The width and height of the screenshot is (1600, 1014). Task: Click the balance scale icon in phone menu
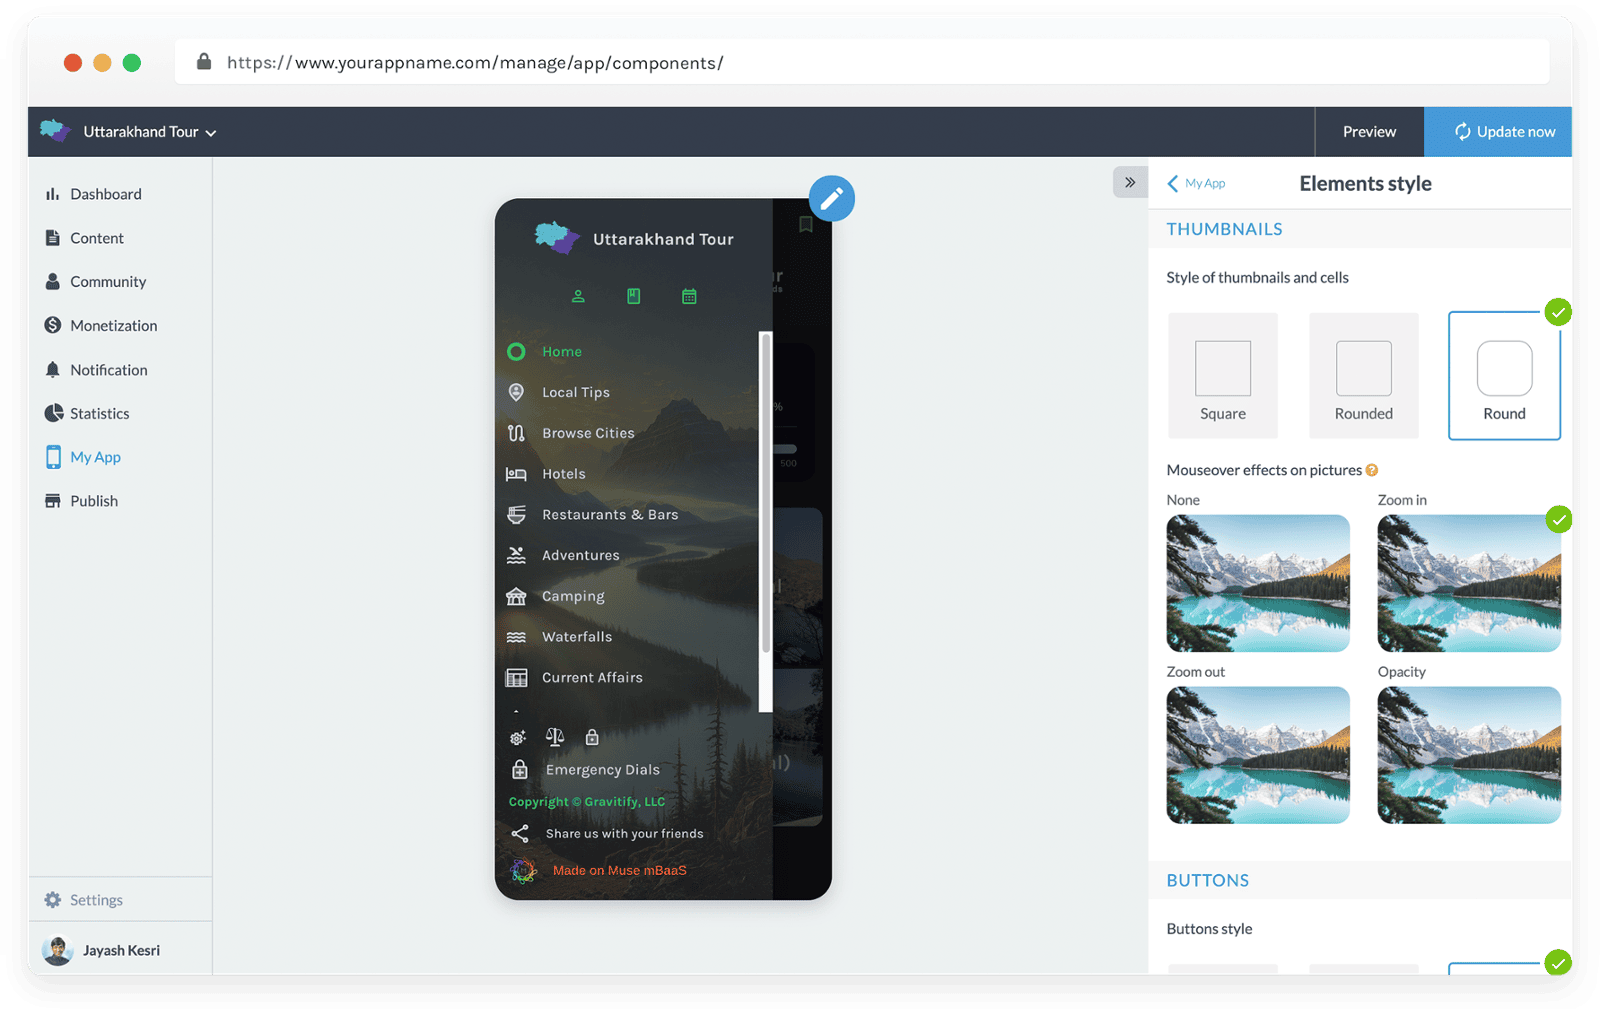[x=555, y=737]
